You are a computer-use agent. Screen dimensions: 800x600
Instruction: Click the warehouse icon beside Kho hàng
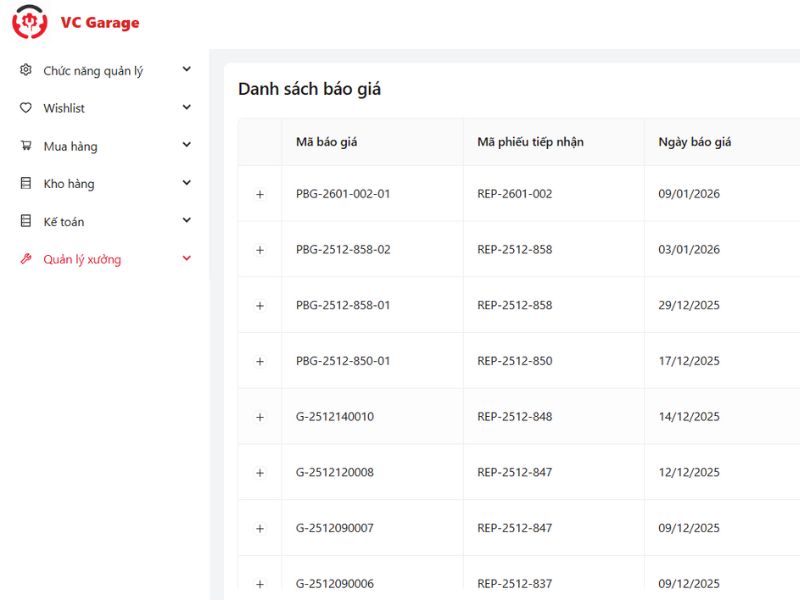(26, 184)
